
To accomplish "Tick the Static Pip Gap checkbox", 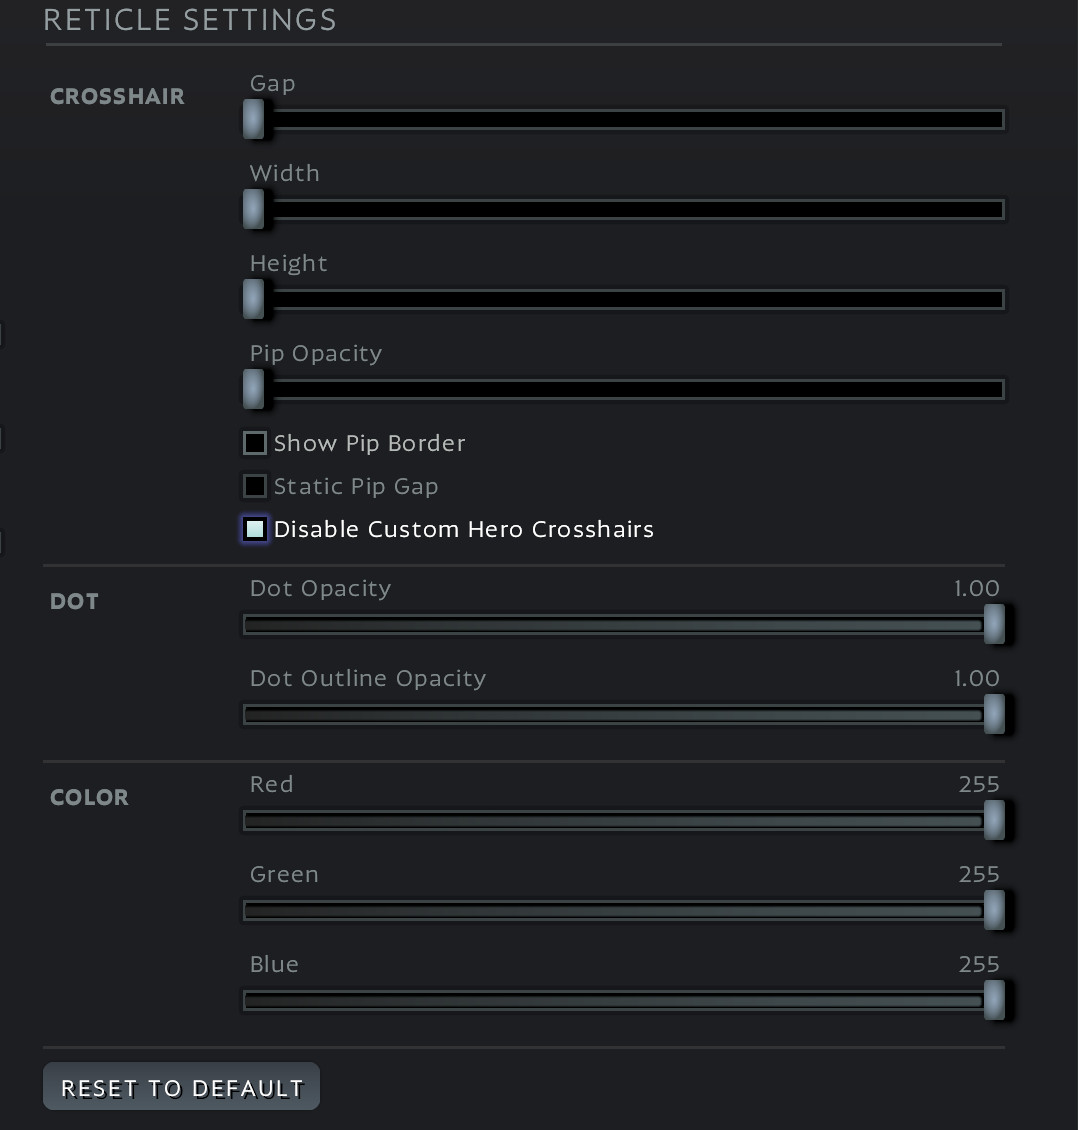I will pos(255,486).
